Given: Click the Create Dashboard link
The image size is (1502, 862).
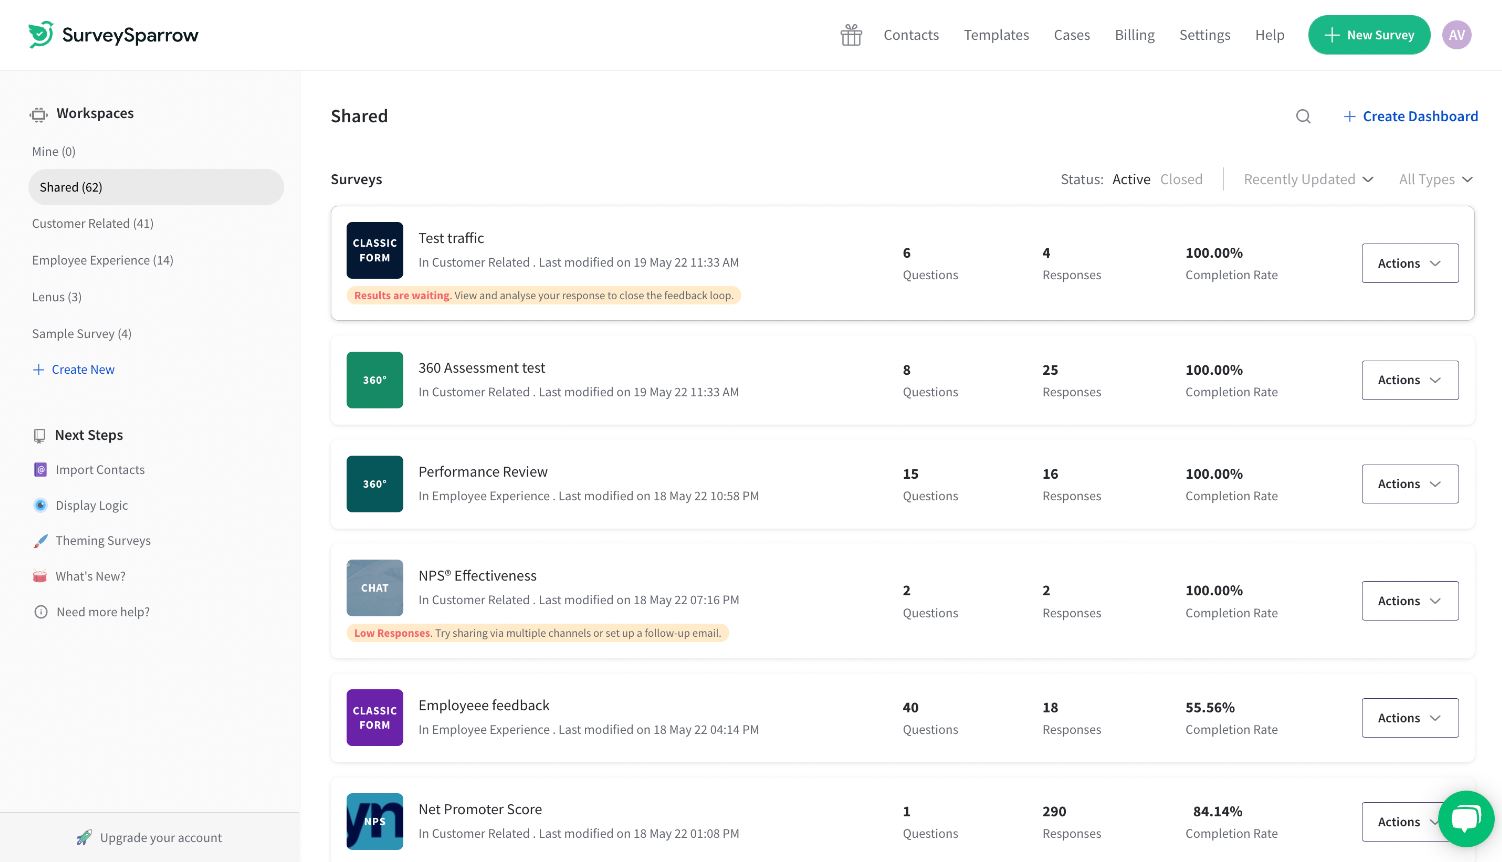Looking at the screenshot, I should [1420, 116].
